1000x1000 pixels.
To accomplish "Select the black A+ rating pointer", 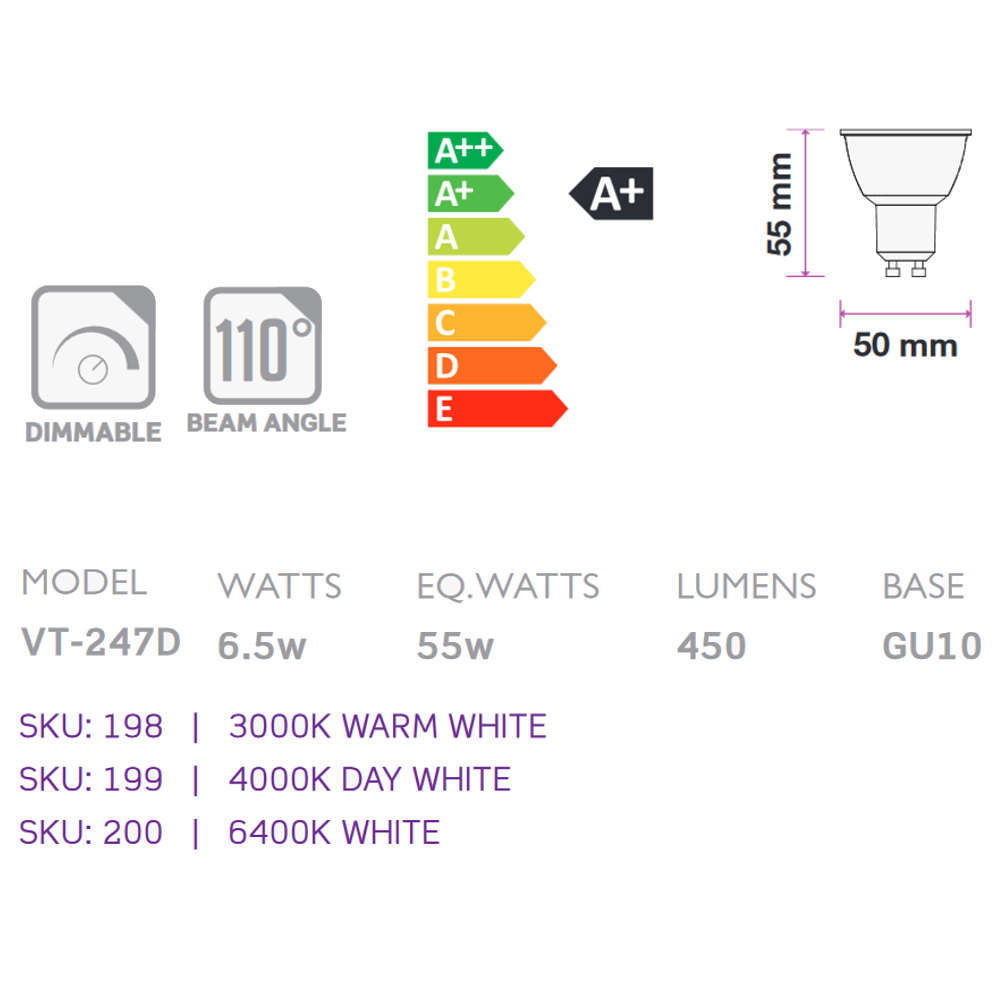I will pyautogui.click(x=611, y=193).
